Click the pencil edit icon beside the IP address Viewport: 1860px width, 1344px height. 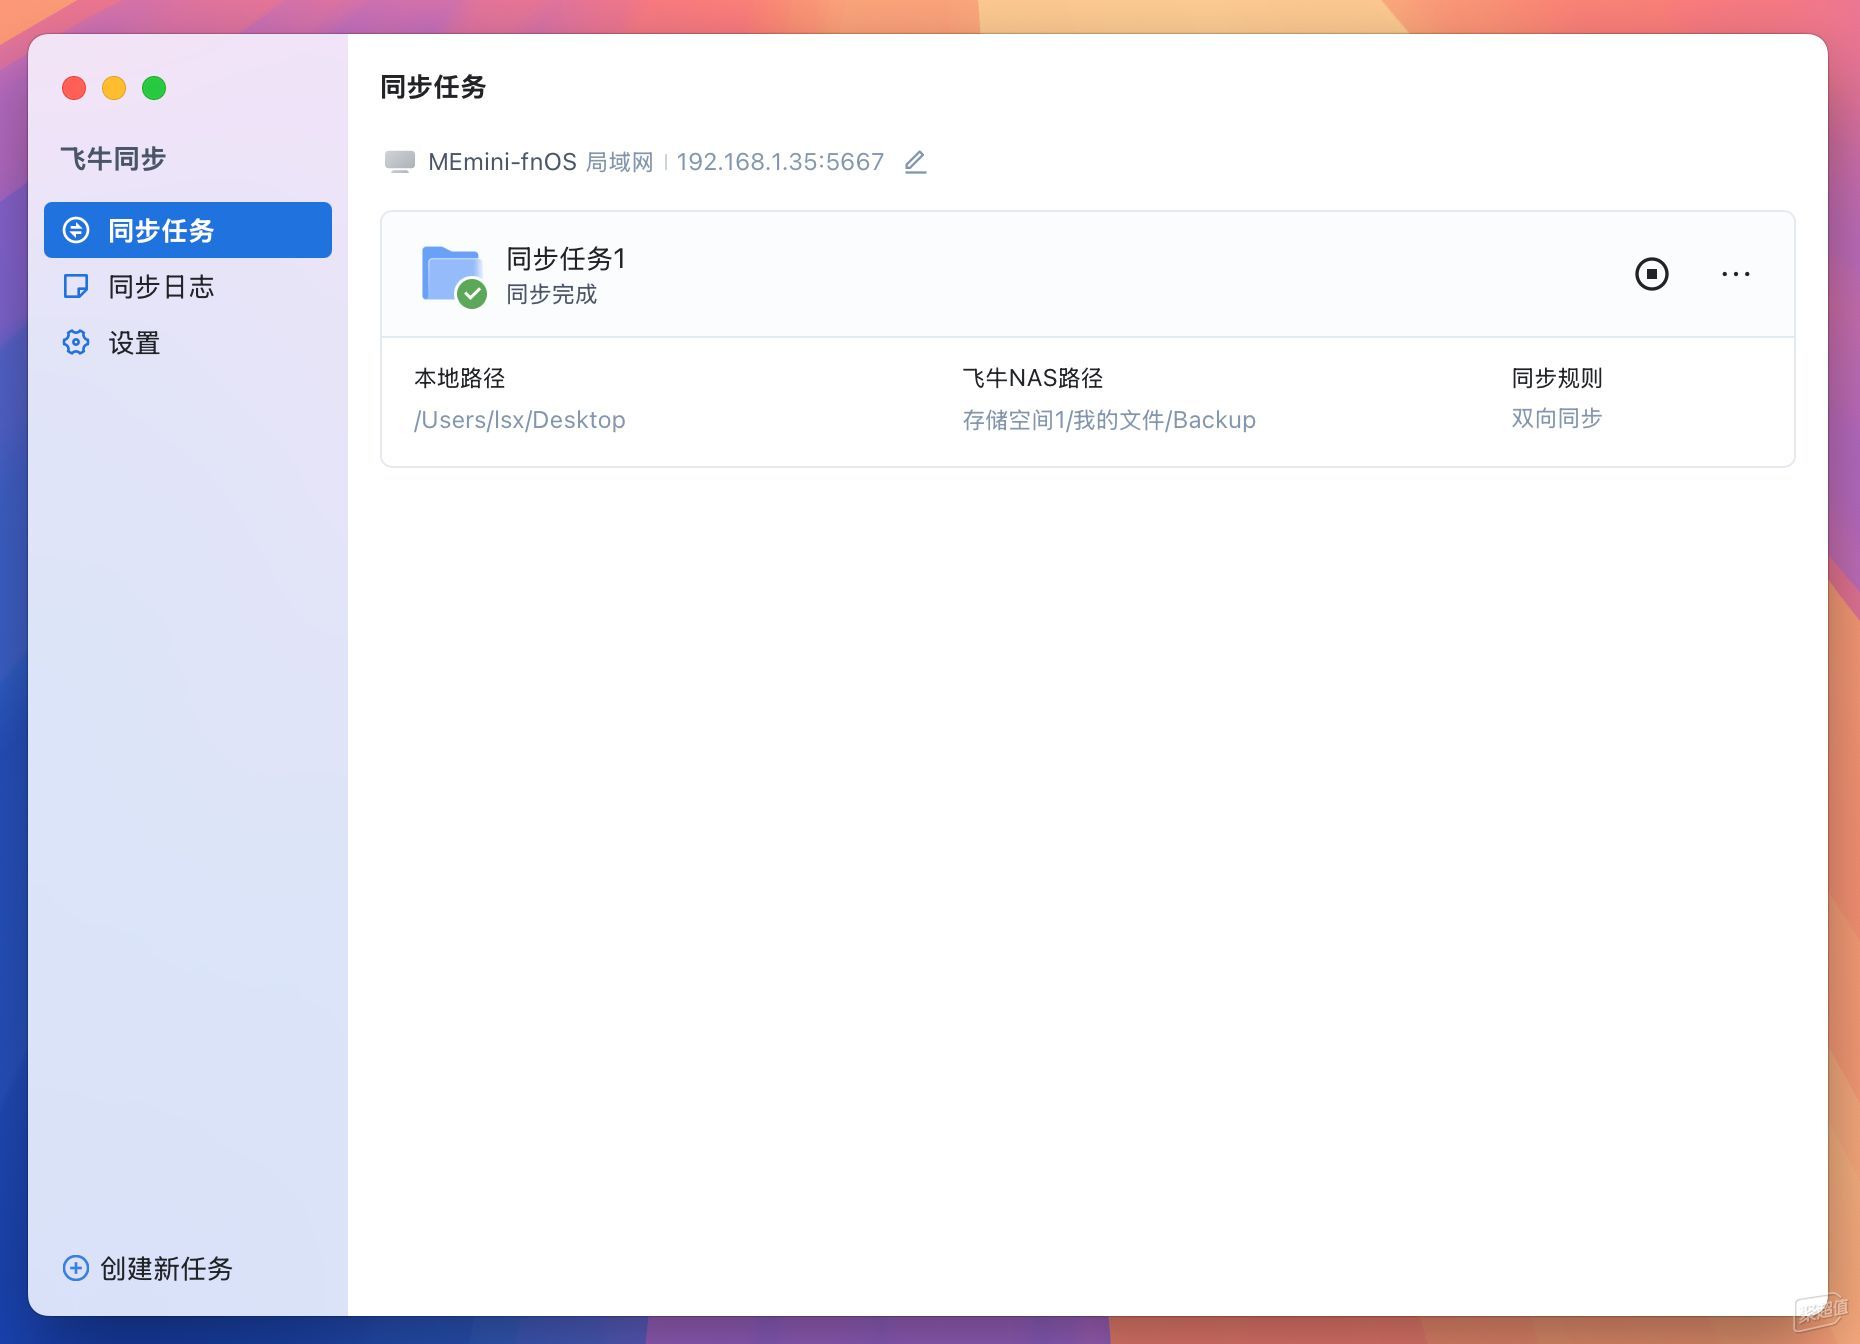point(915,162)
